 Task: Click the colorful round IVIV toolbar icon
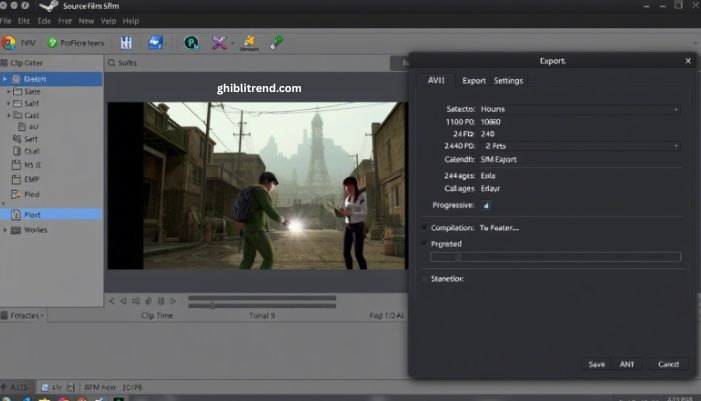pos(8,43)
